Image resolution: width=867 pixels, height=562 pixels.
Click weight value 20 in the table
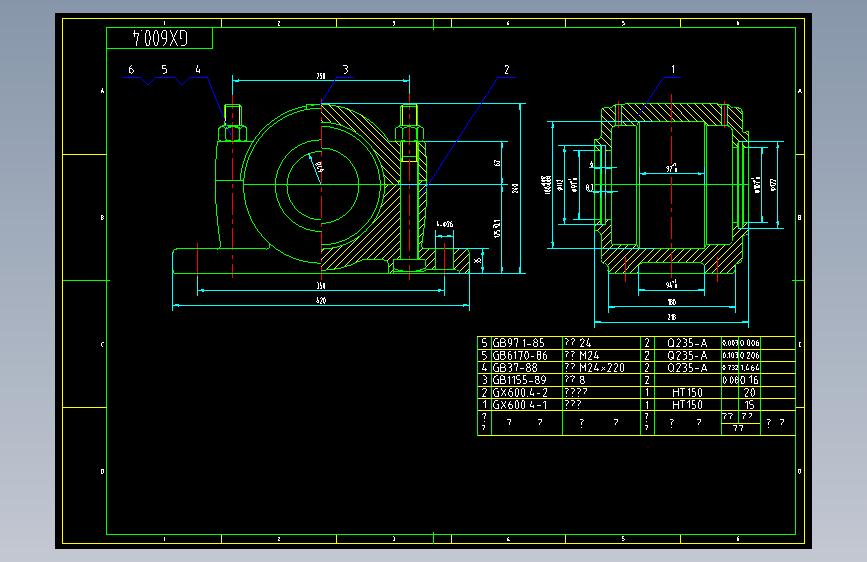coord(749,392)
